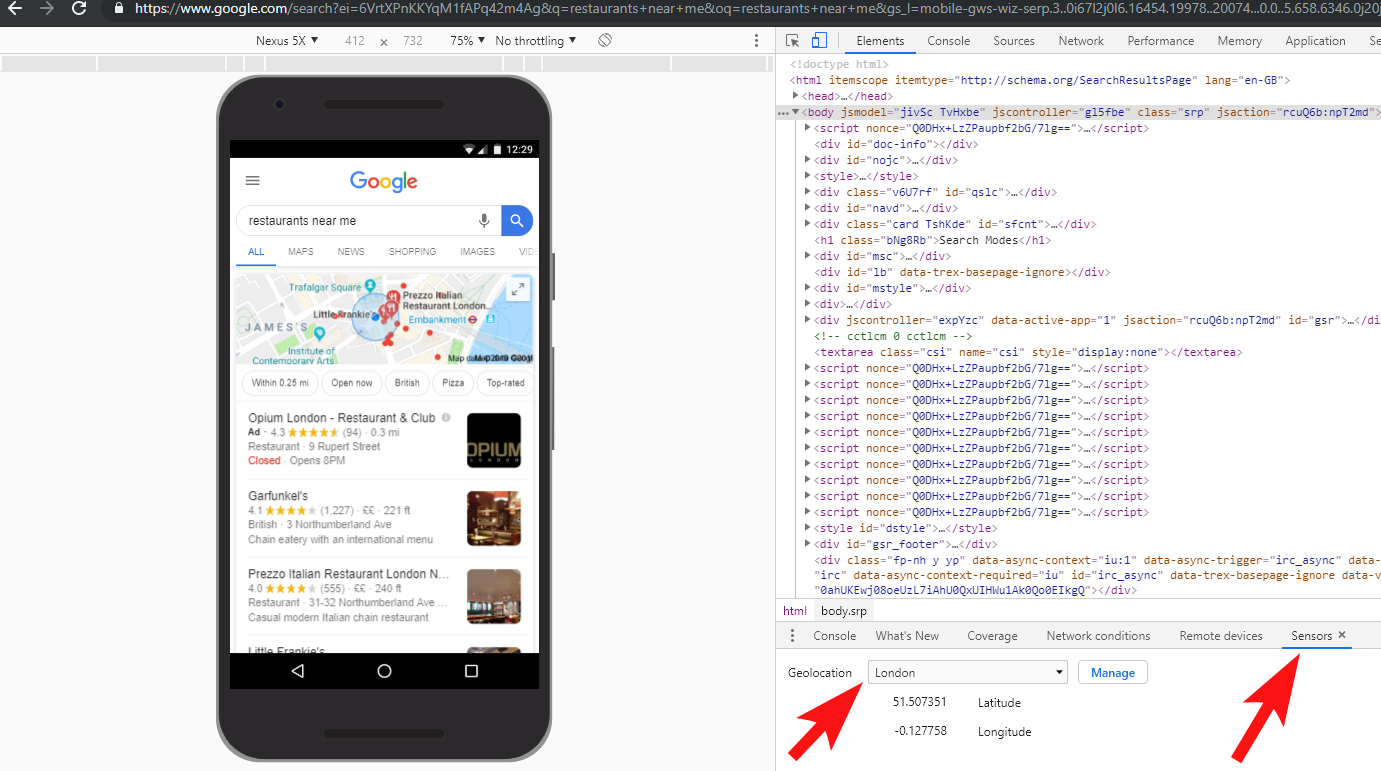Expand the style id dstyle node
The height and width of the screenshot is (771, 1381).
(x=808, y=528)
